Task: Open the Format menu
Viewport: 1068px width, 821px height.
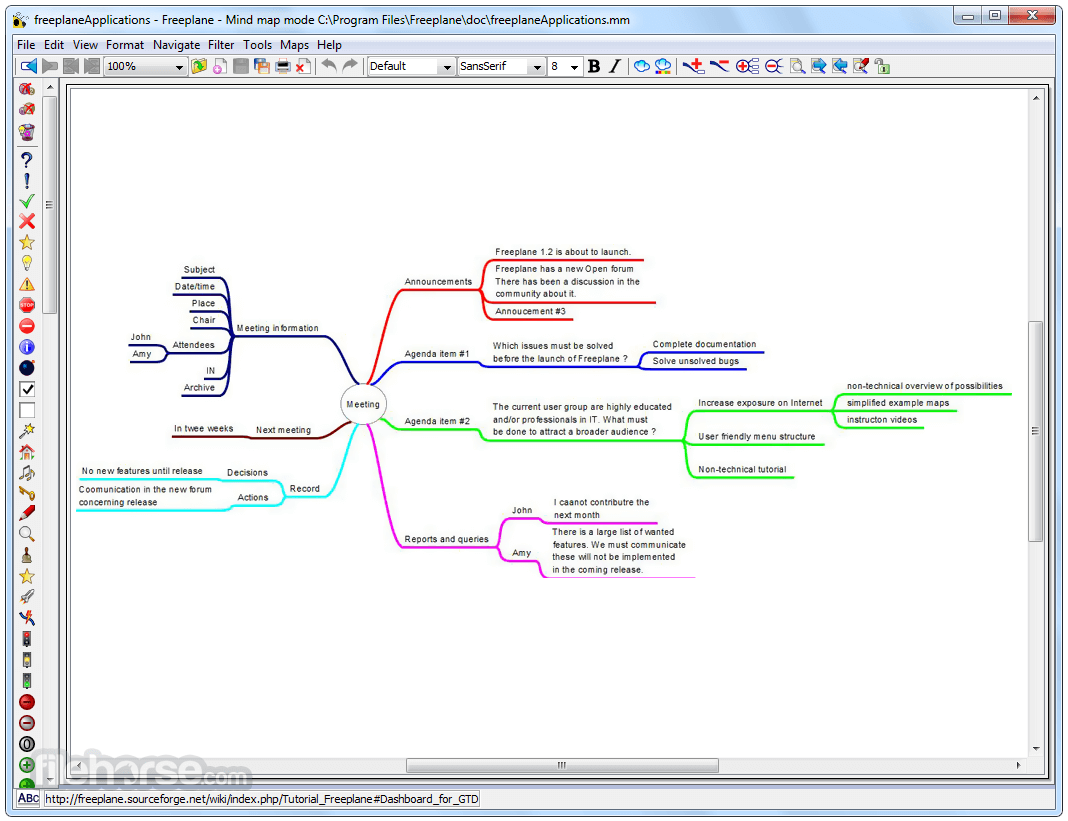Action: point(125,45)
